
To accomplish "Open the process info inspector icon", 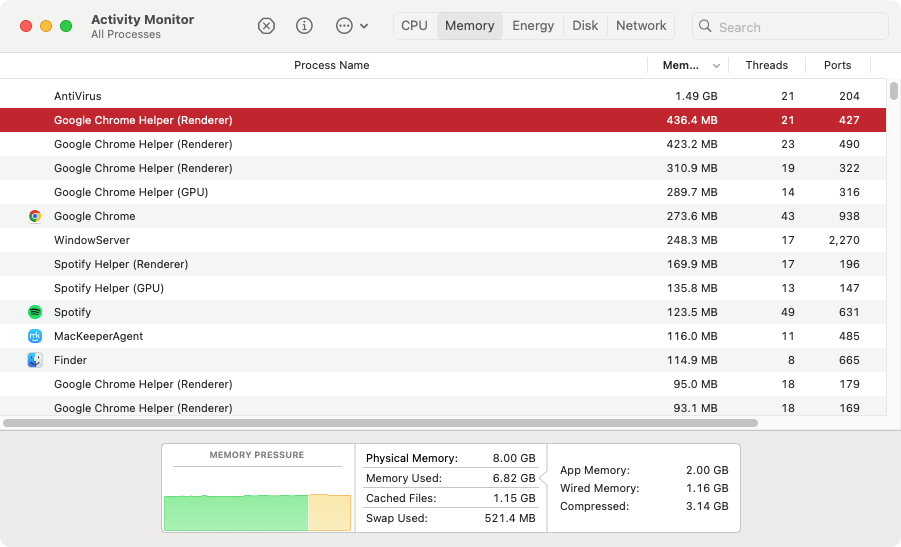I will (x=304, y=26).
